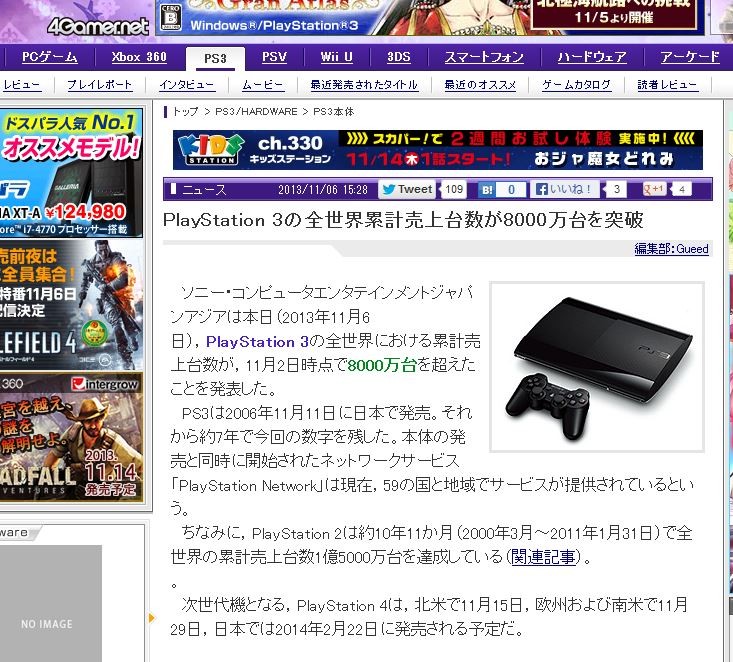This screenshot has width=733, height=662.
Task: Go to 最近のオススメ submenu link
Action: [x=480, y=85]
